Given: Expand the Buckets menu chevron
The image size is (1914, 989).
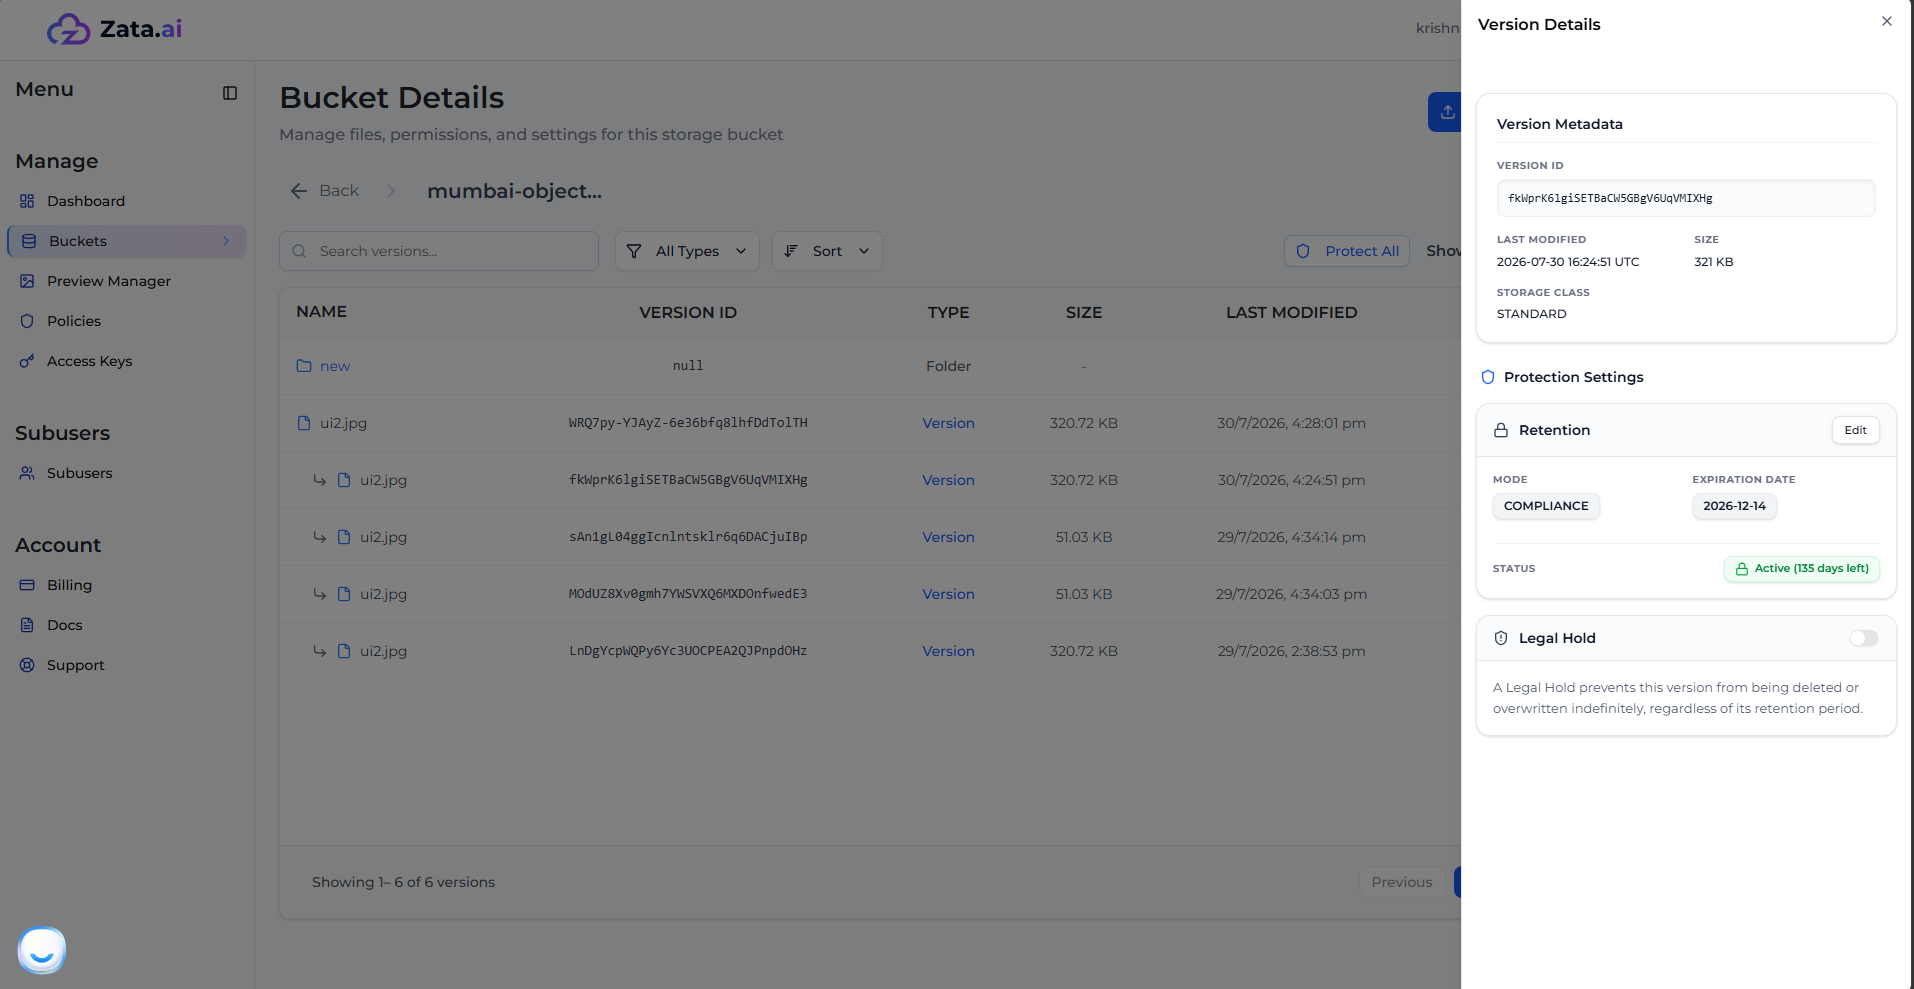Looking at the screenshot, I should (x=226, y=241).
